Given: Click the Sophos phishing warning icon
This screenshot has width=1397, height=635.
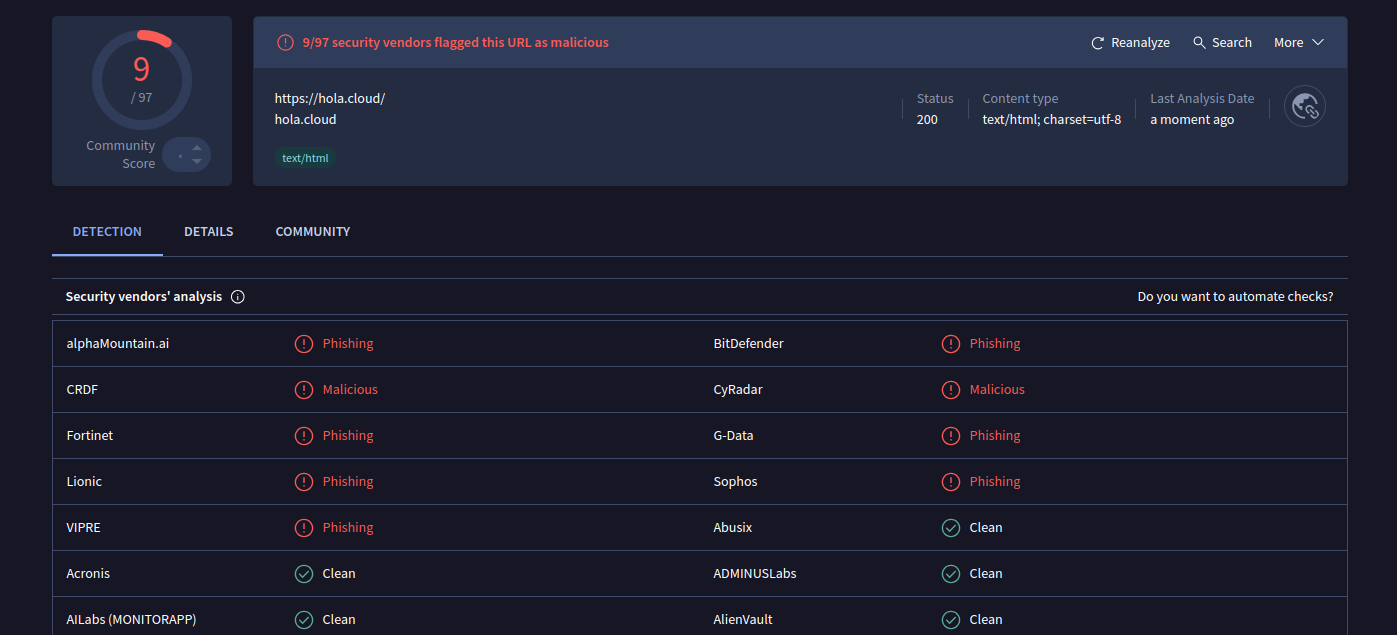Looking at the screenshot, I should [951, 482].
